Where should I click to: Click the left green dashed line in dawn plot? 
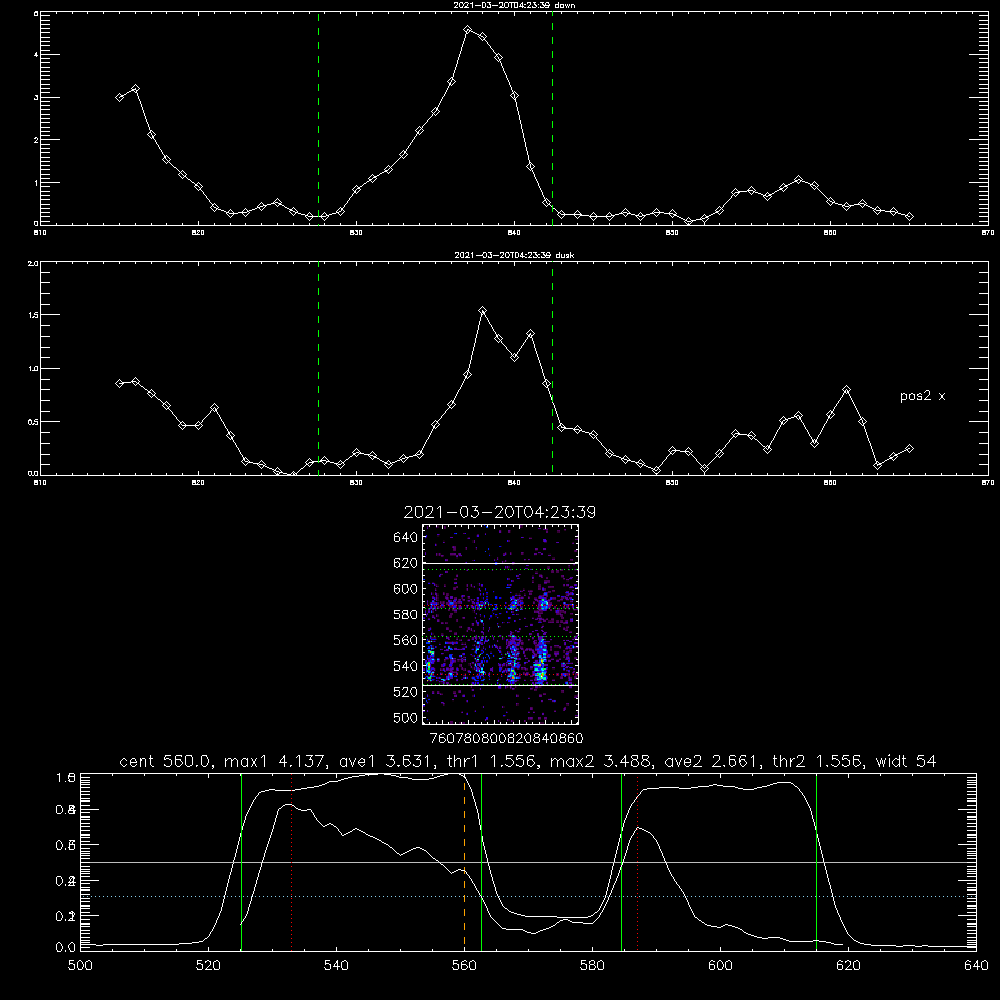pos(318,118)
